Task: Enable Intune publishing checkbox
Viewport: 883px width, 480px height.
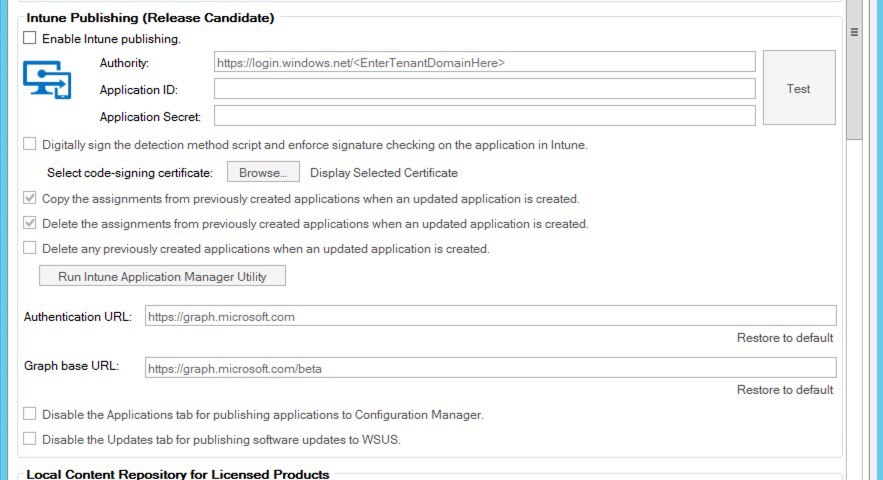Action: click(x=29, y=38)
